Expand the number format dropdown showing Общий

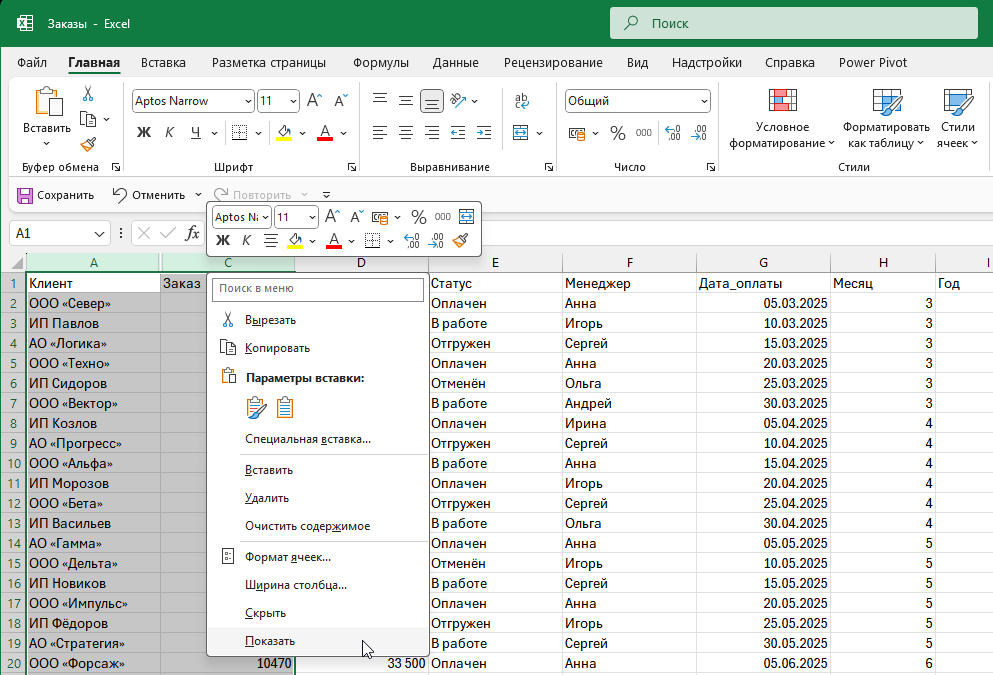[x=704, y=101]
